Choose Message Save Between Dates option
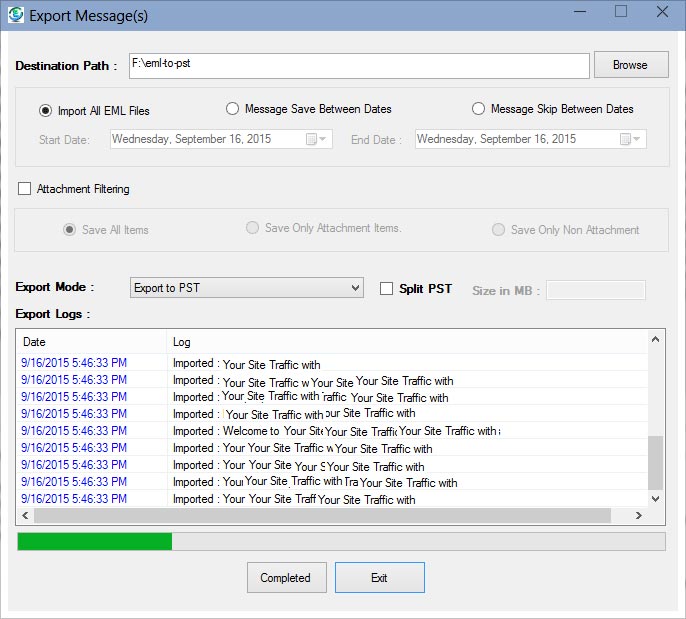This screenshot has height=619, width=686. pyautogui.click(x=233, y=109)
